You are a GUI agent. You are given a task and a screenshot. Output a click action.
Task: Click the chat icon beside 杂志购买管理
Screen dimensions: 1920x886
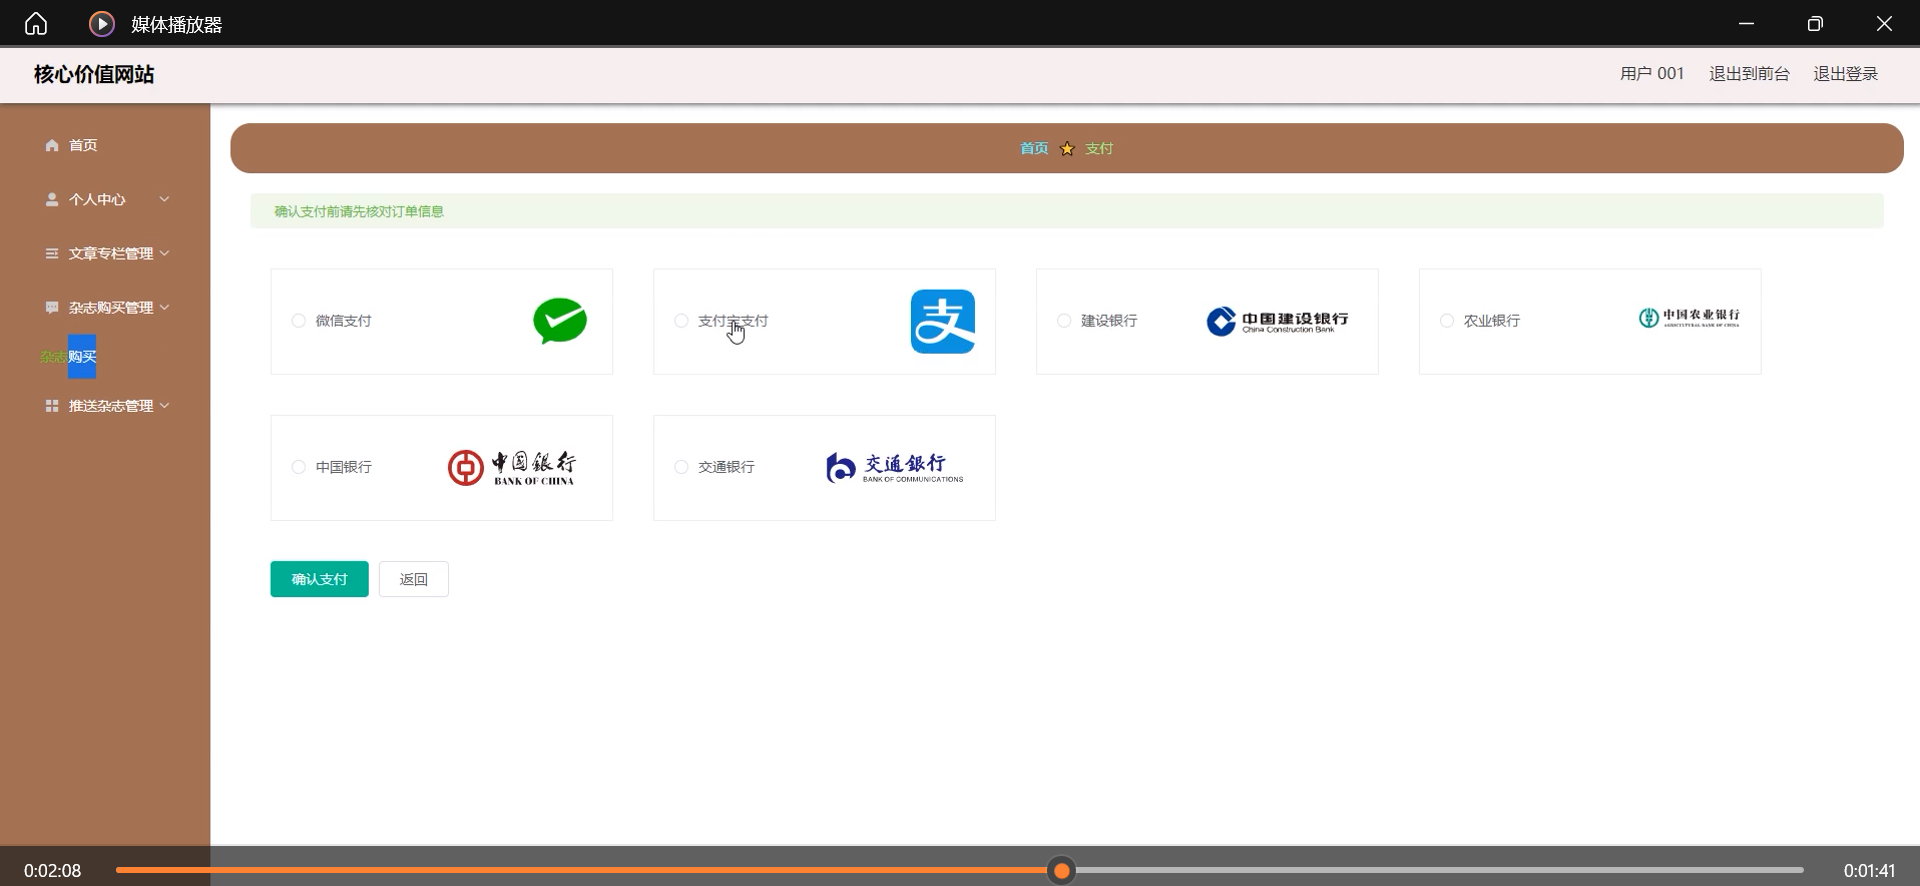(52, 307)
